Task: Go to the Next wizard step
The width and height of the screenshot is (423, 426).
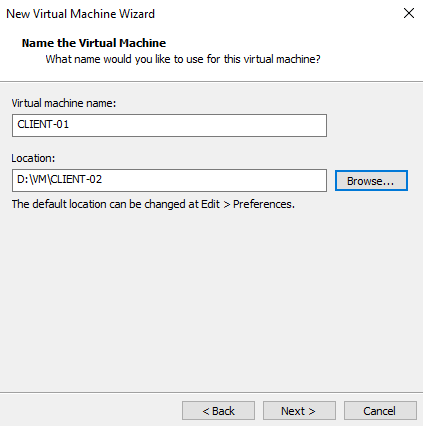Action: pyautogui.click(x=299, y=411)
